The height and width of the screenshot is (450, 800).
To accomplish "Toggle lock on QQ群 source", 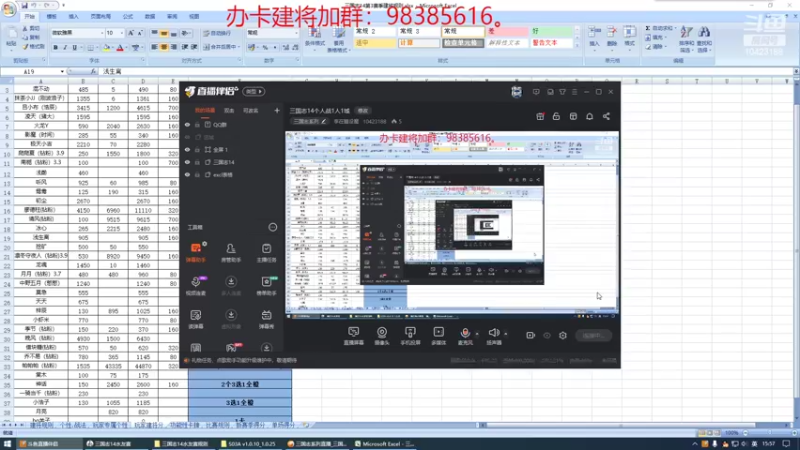I will [197, 124].
